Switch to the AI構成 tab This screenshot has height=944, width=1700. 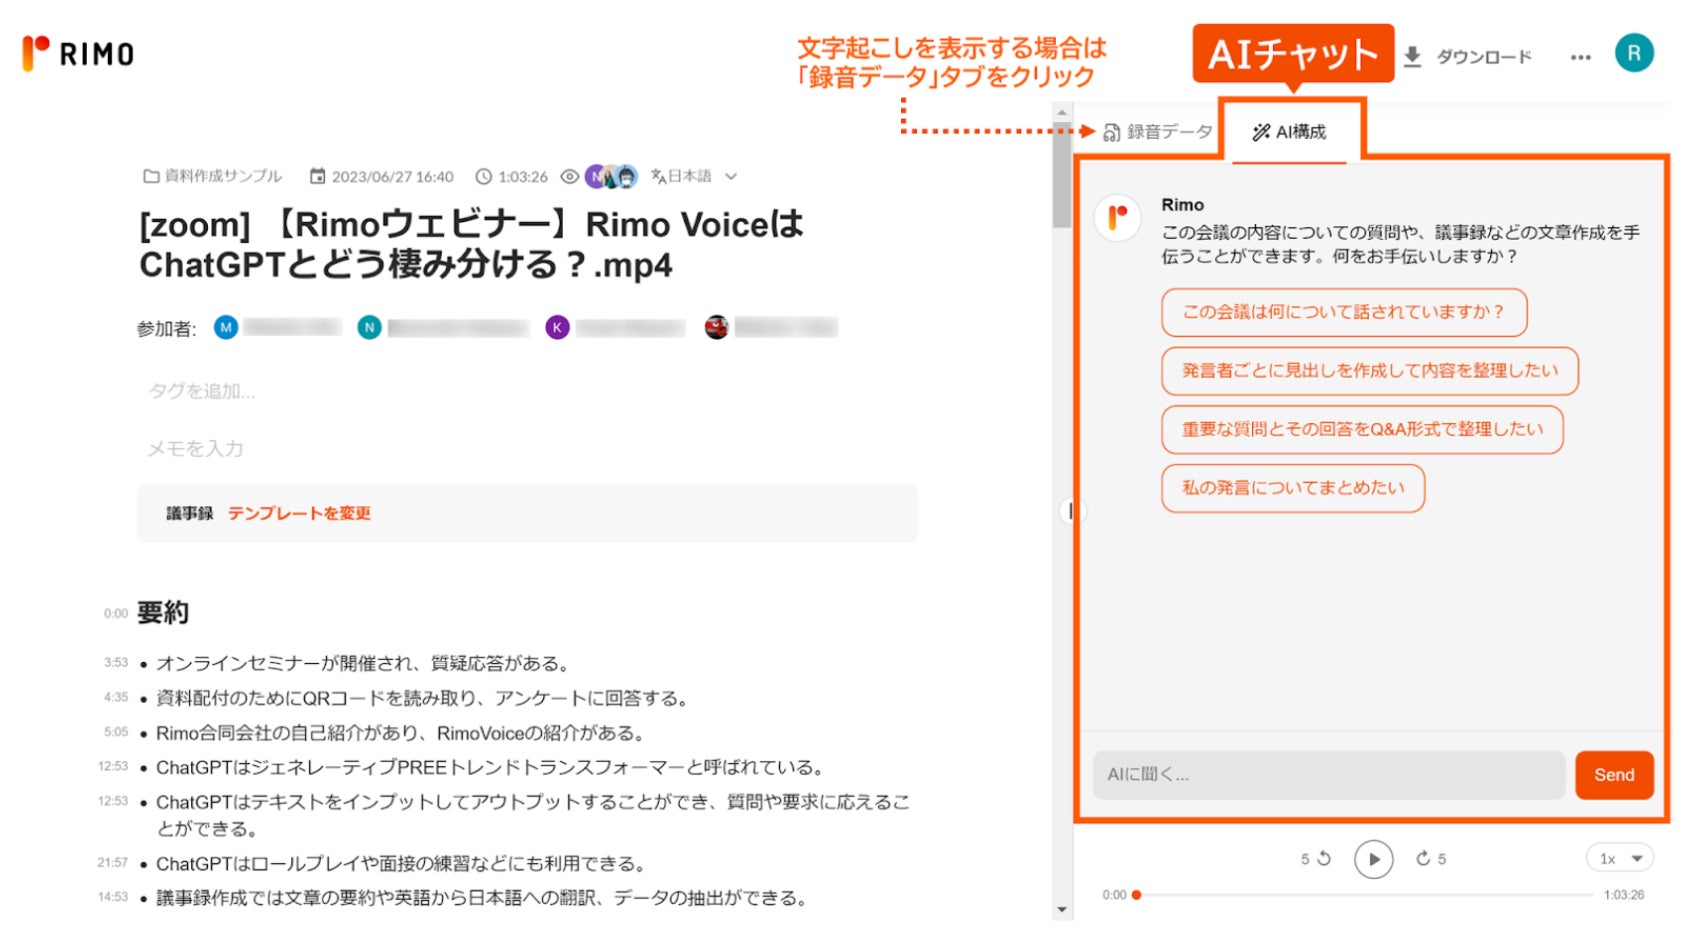1289,132
